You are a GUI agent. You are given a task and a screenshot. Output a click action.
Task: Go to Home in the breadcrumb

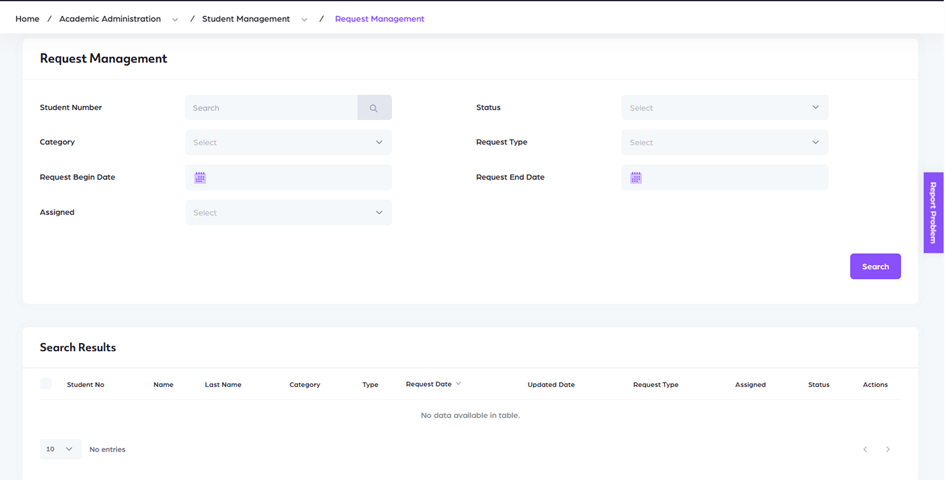[x=27, y=19]
